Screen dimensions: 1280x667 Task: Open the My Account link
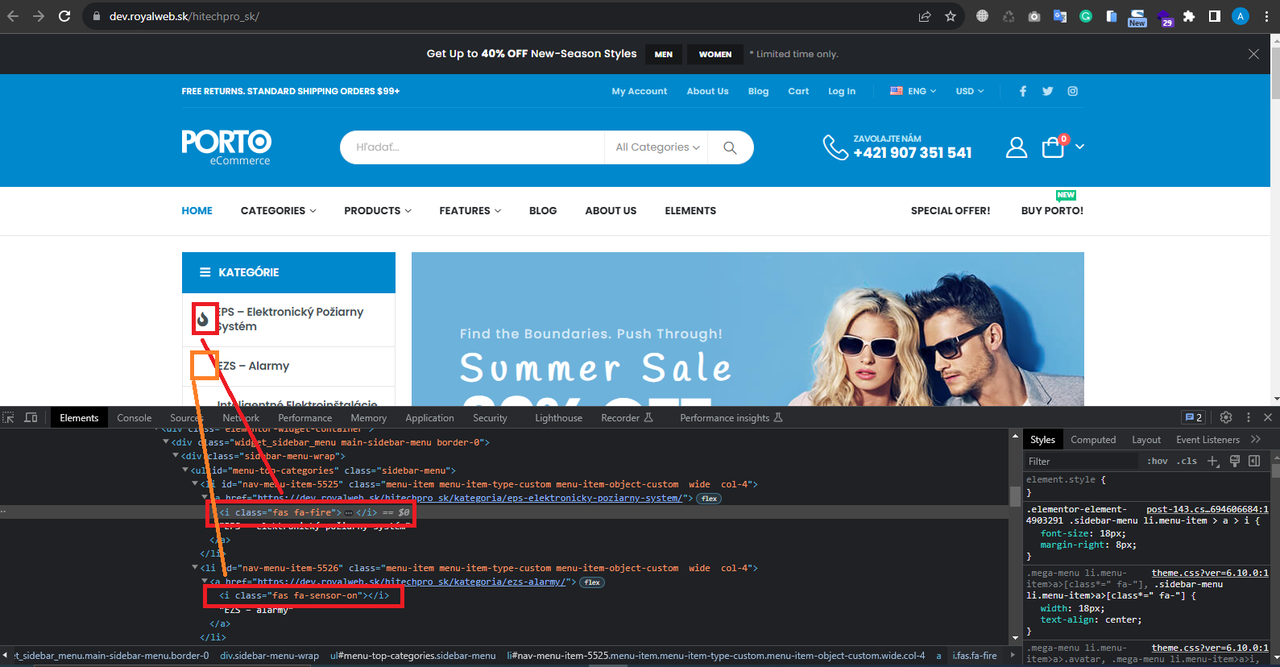(639, 91)
